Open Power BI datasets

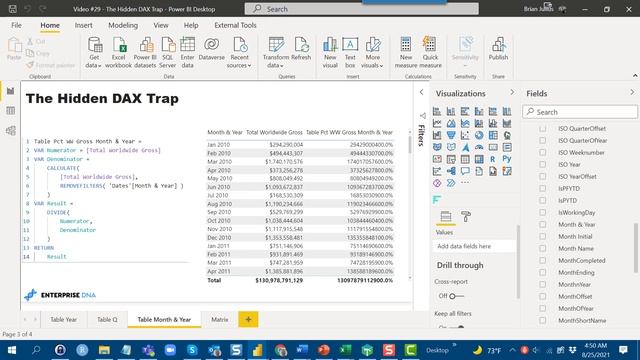tap(145, 52)
